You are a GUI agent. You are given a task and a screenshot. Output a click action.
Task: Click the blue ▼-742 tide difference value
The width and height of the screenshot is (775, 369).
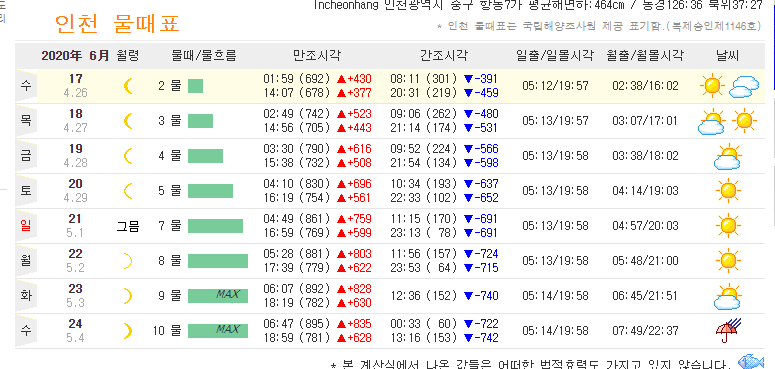pyautogui.click(x=481, y=338)
